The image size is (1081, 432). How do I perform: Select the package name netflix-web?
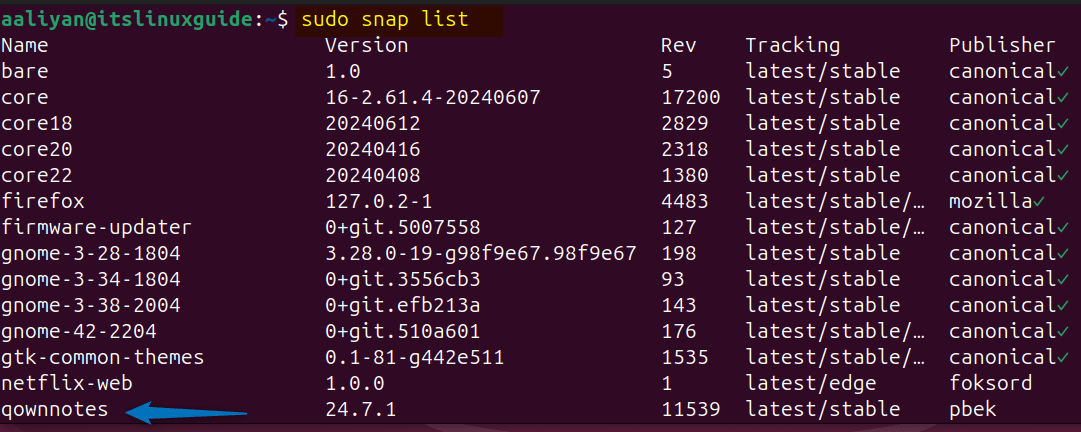[67, 384]
